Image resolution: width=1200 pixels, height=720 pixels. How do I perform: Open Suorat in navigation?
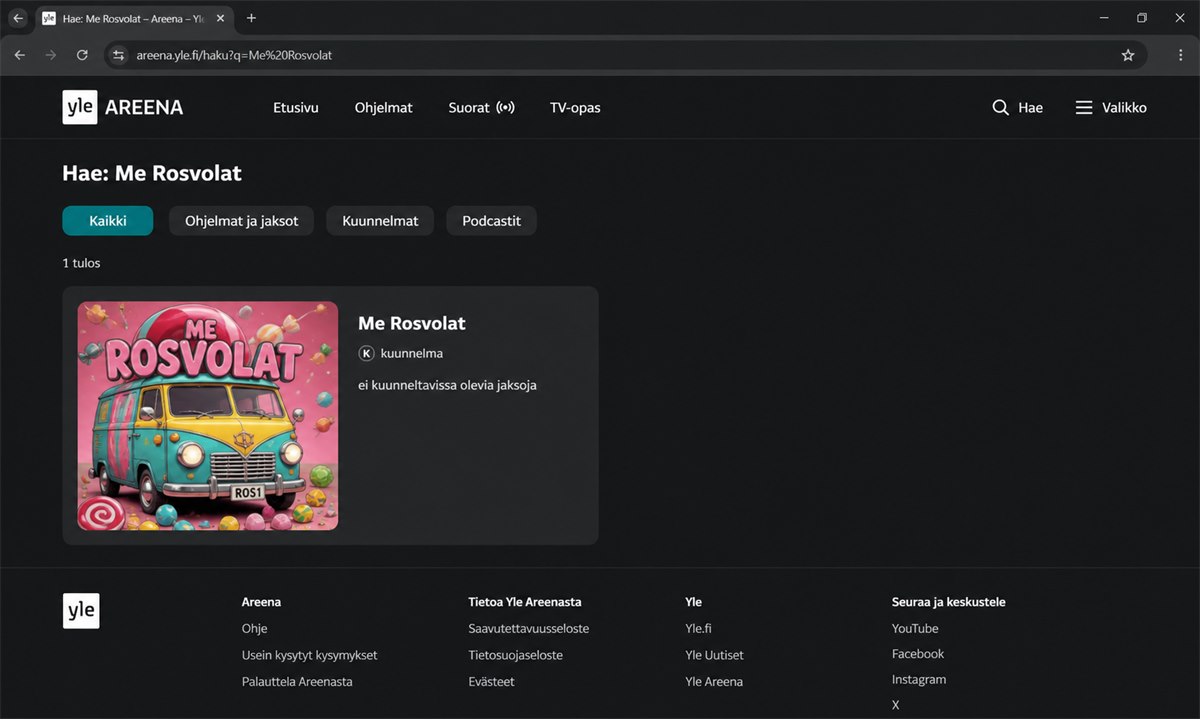tap(469, 107)
